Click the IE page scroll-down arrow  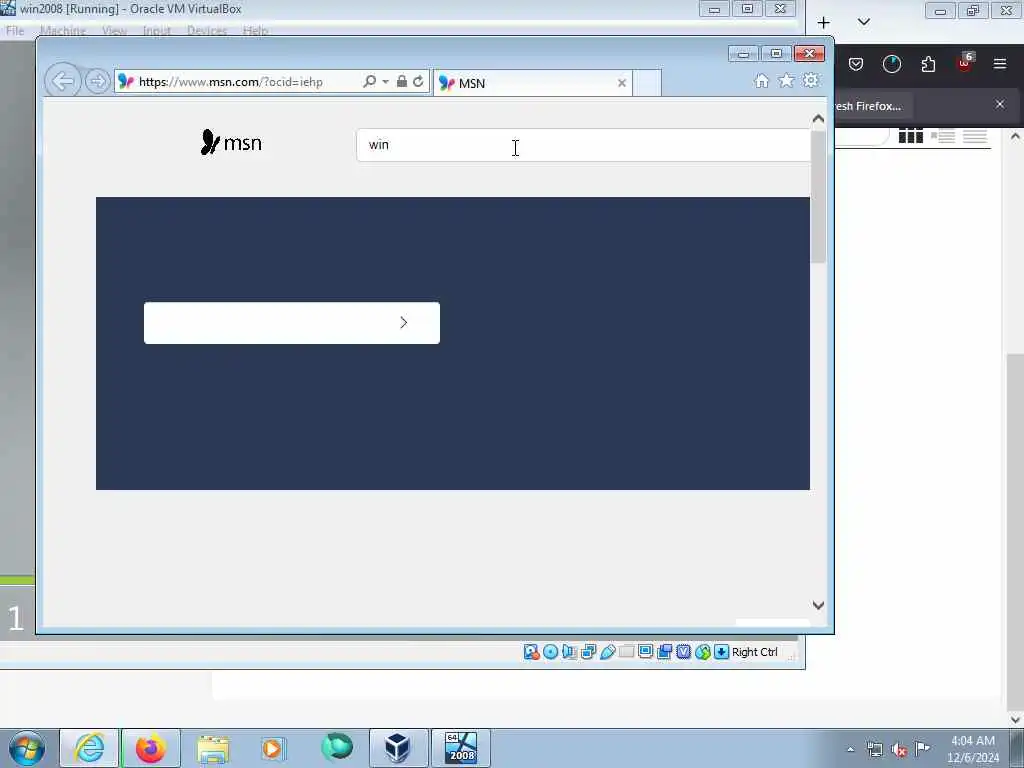tap(818, 605)
